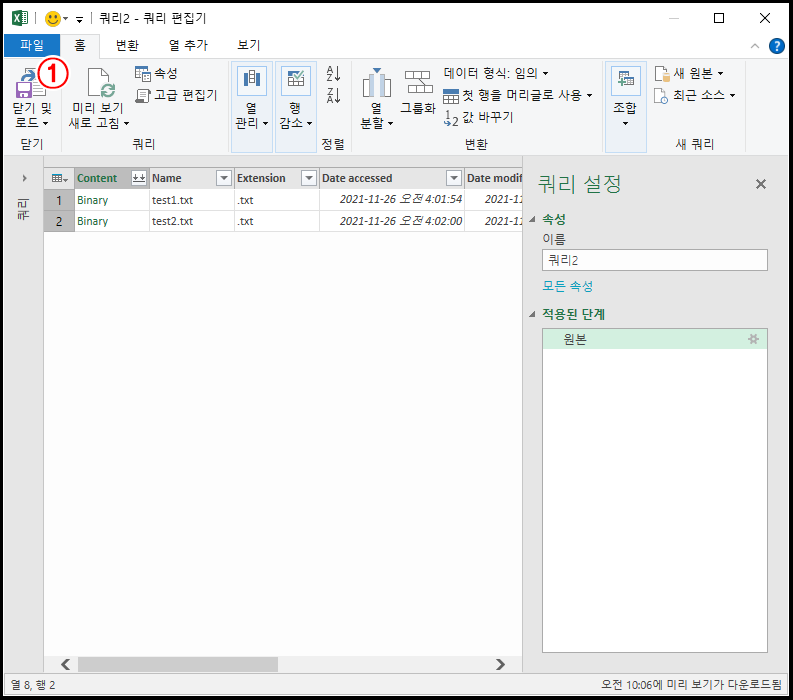The image size is (793, 700).
Task: Click the 미리 보기 새로 고침 icon
Action: click(100, 83)
